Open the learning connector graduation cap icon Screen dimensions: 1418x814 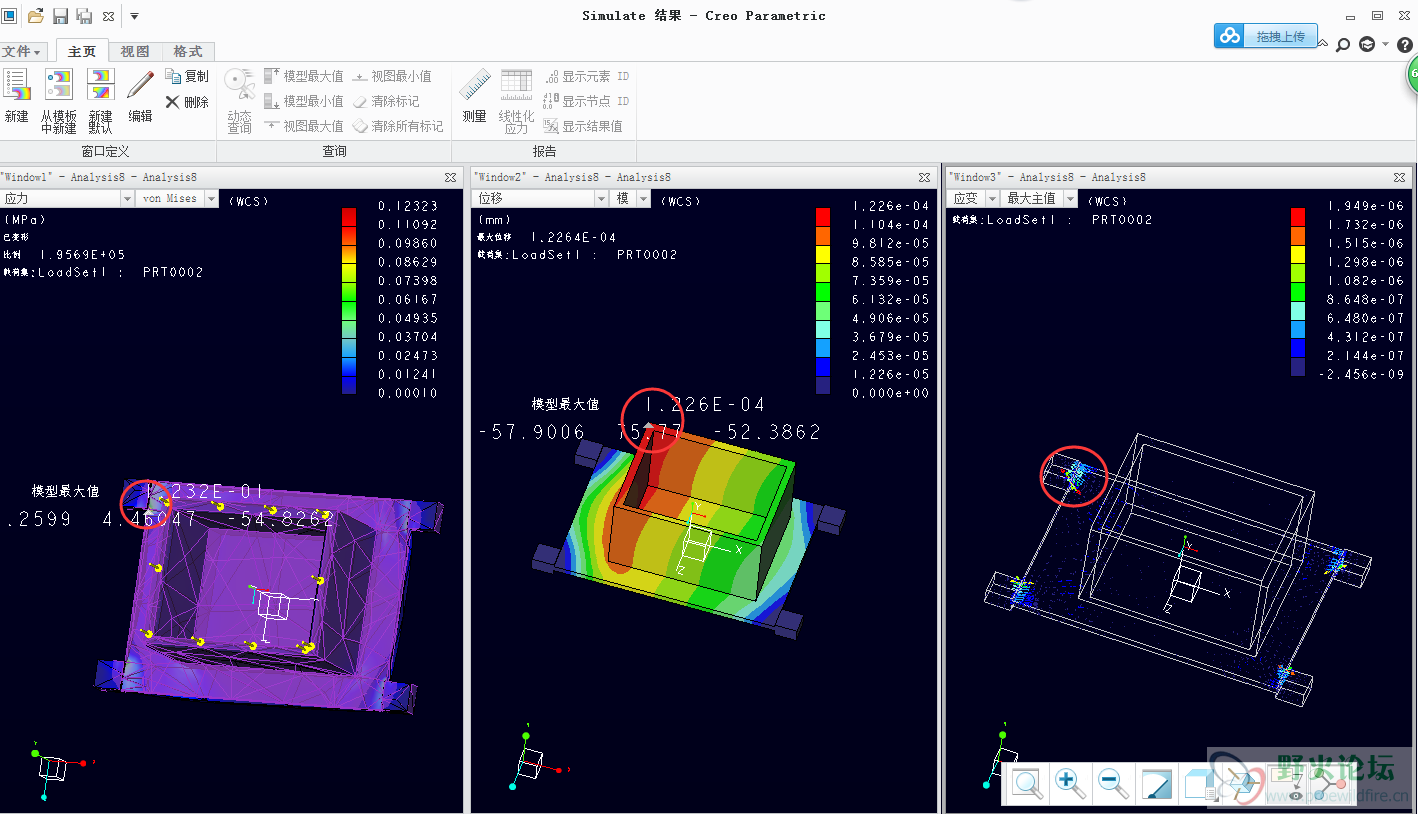[x=1367, y=45]
